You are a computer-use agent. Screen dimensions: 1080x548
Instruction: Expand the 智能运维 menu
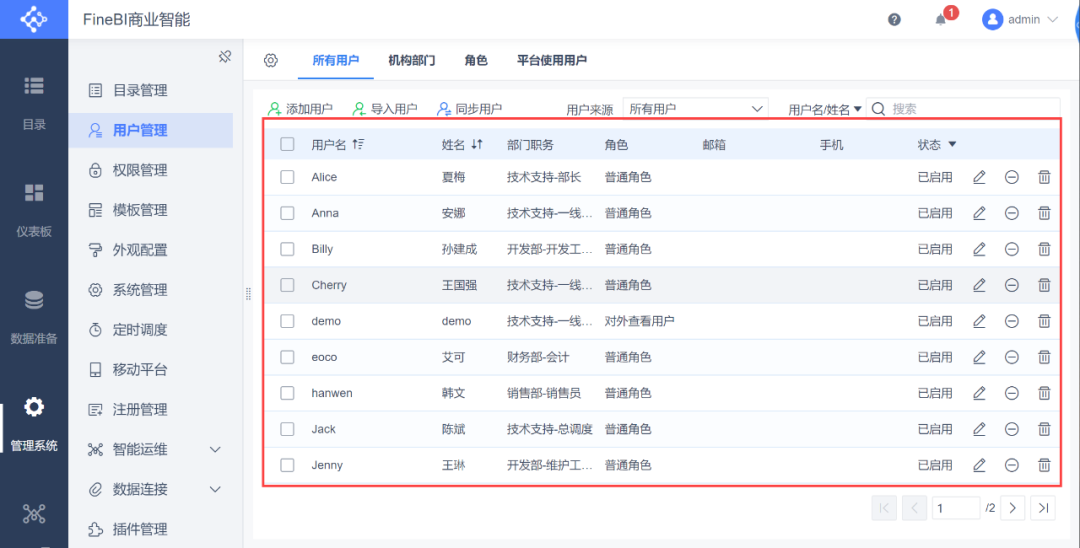[215, 450]
